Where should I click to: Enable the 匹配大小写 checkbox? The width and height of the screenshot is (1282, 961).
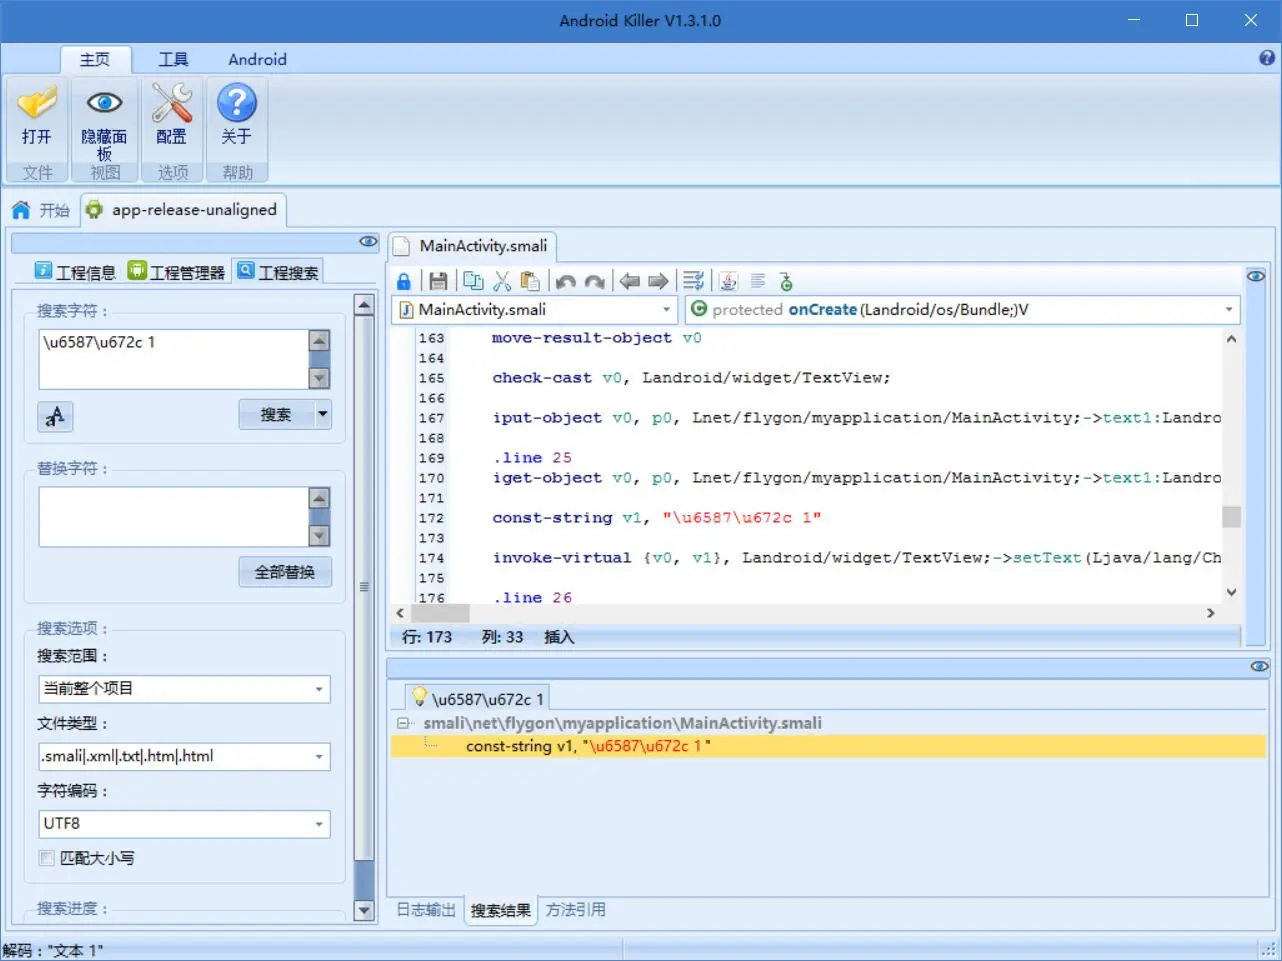[x=46, y=858]
